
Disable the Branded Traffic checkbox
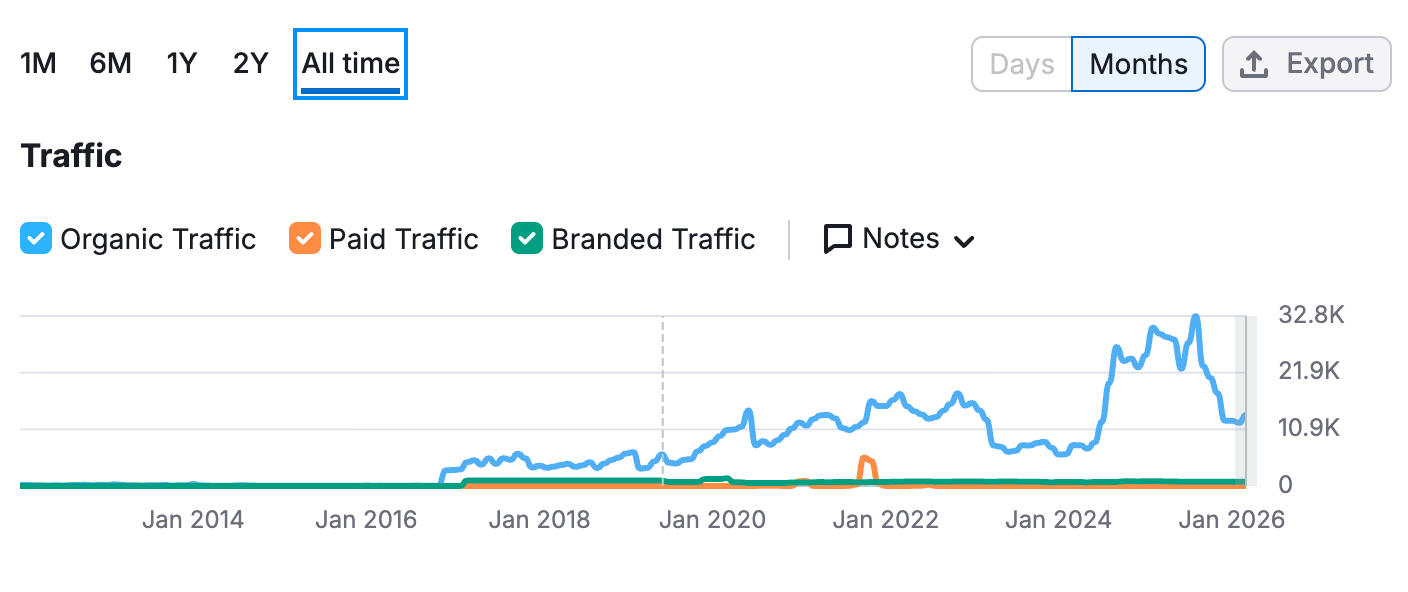coord(527,240)
